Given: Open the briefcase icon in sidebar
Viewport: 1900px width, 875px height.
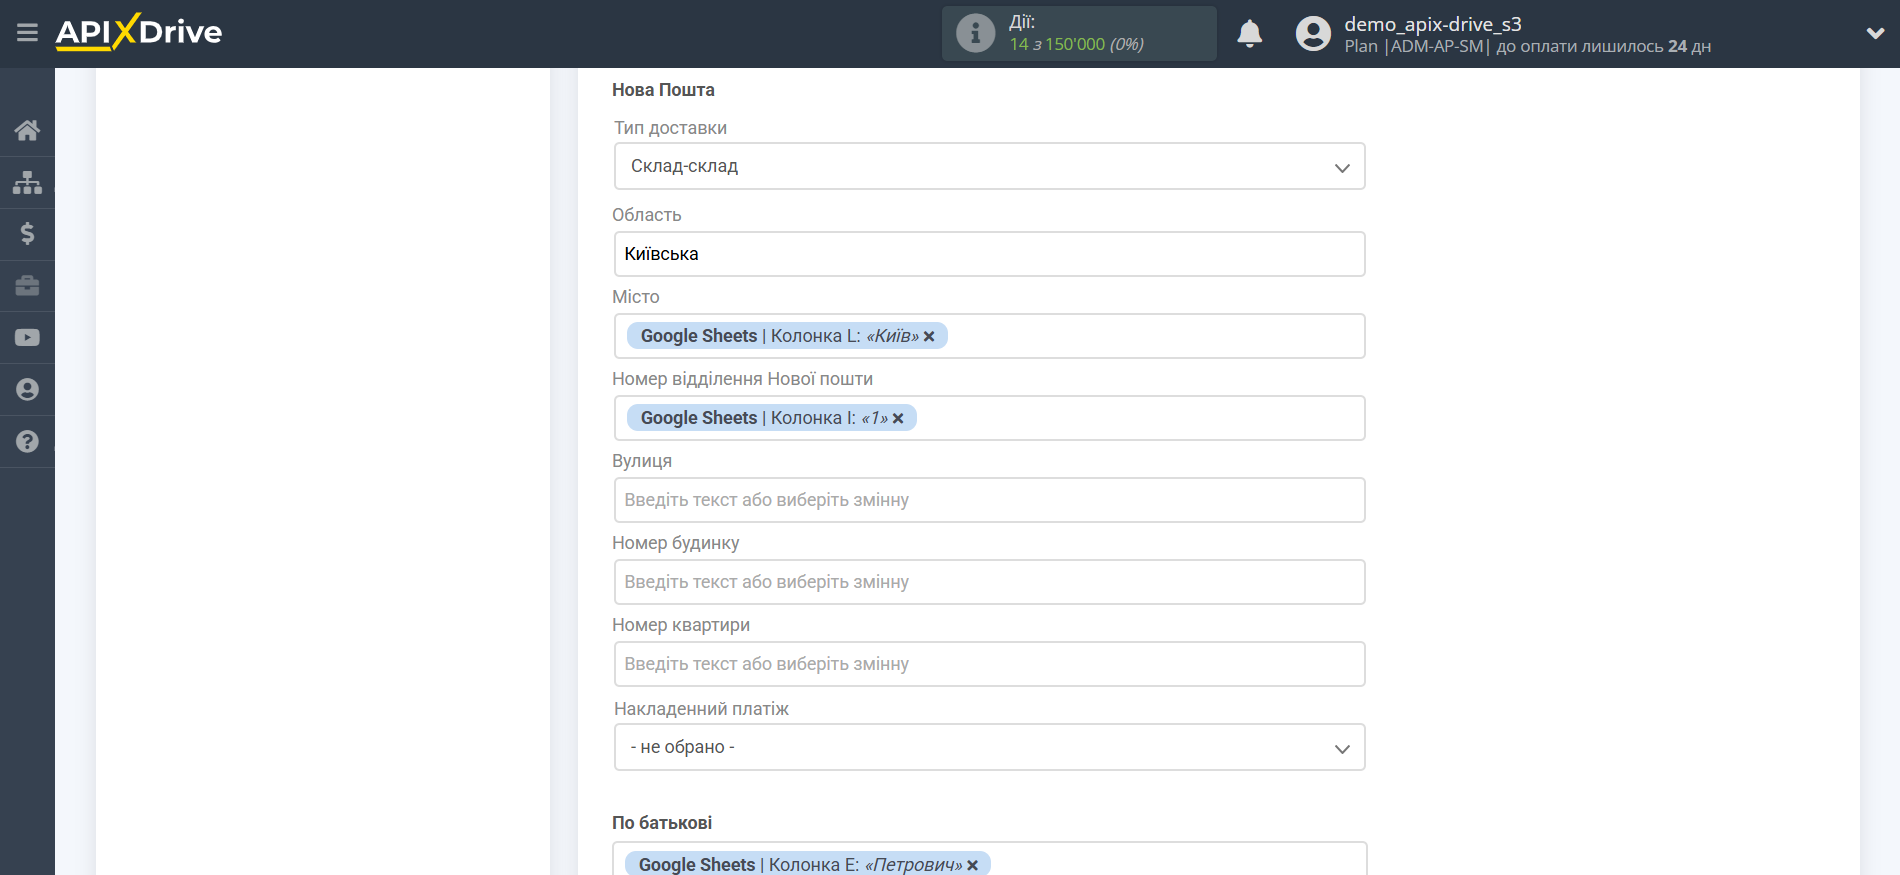Looking at the screenshot, I should (x=27, y=286).
